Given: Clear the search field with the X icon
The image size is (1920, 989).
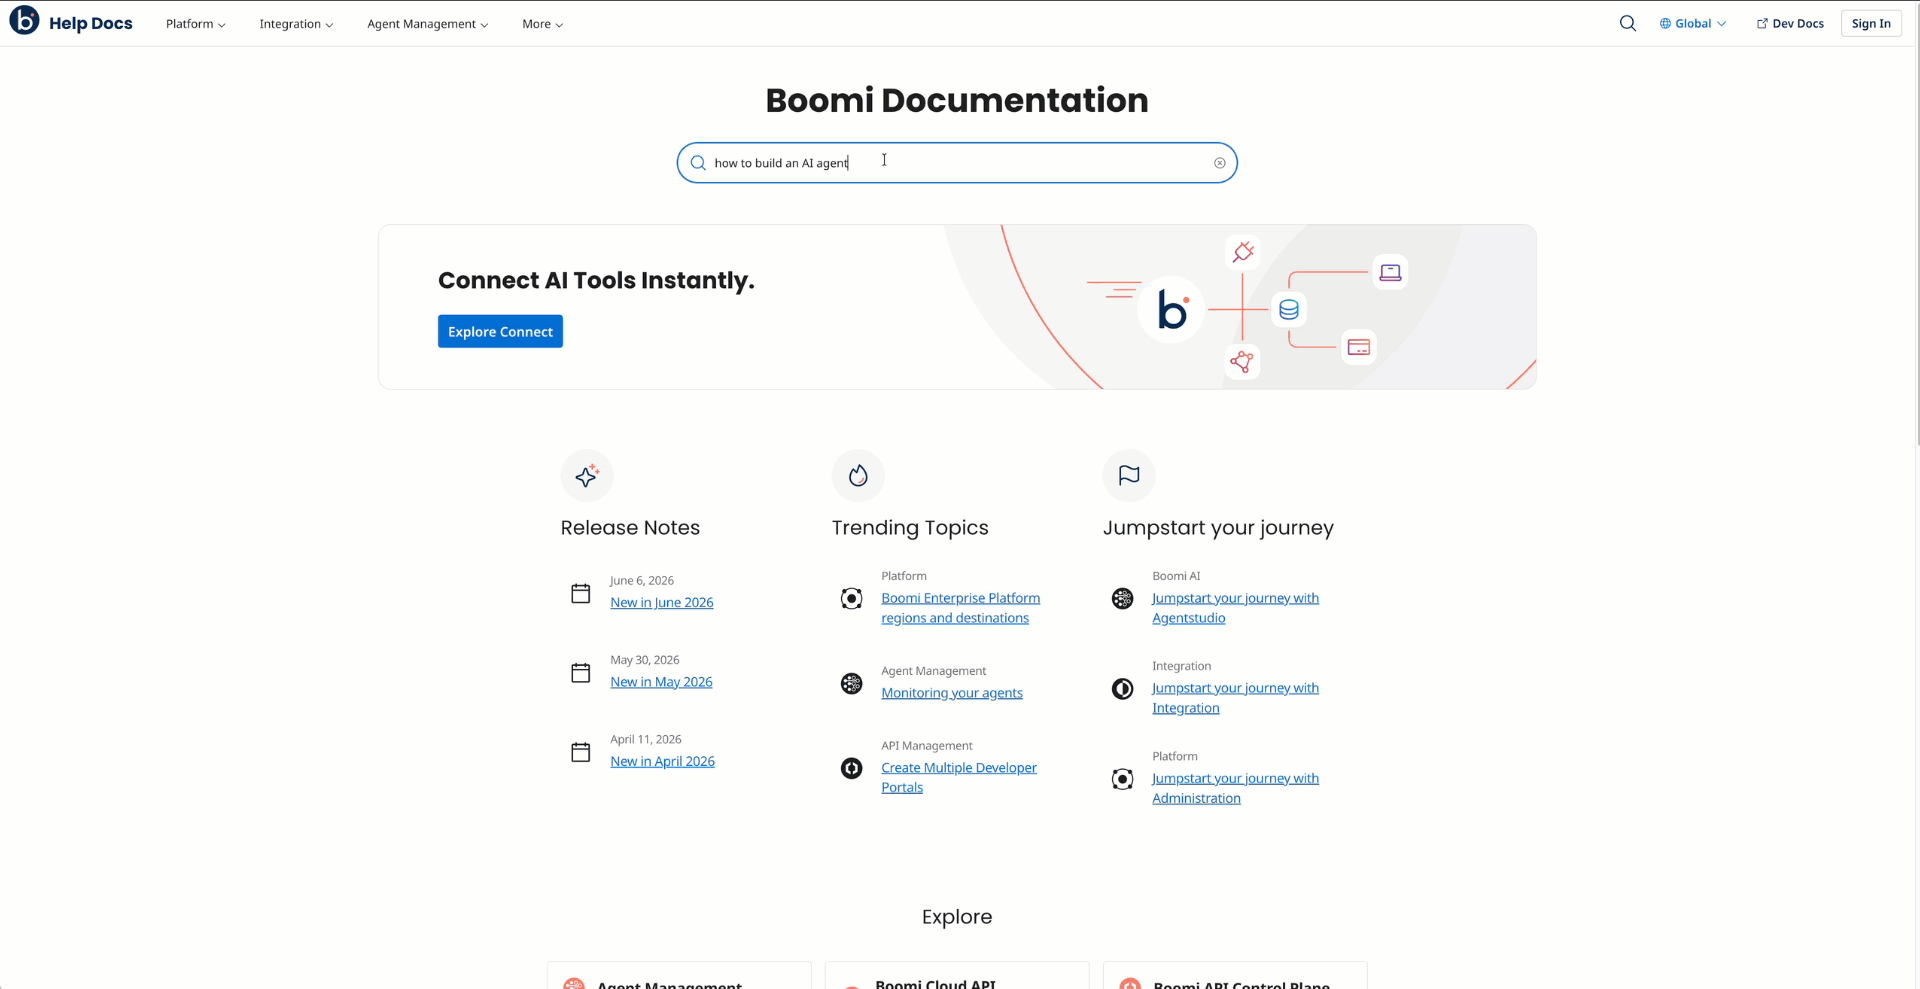Looking at the screenshot, I should [1220, 163].
